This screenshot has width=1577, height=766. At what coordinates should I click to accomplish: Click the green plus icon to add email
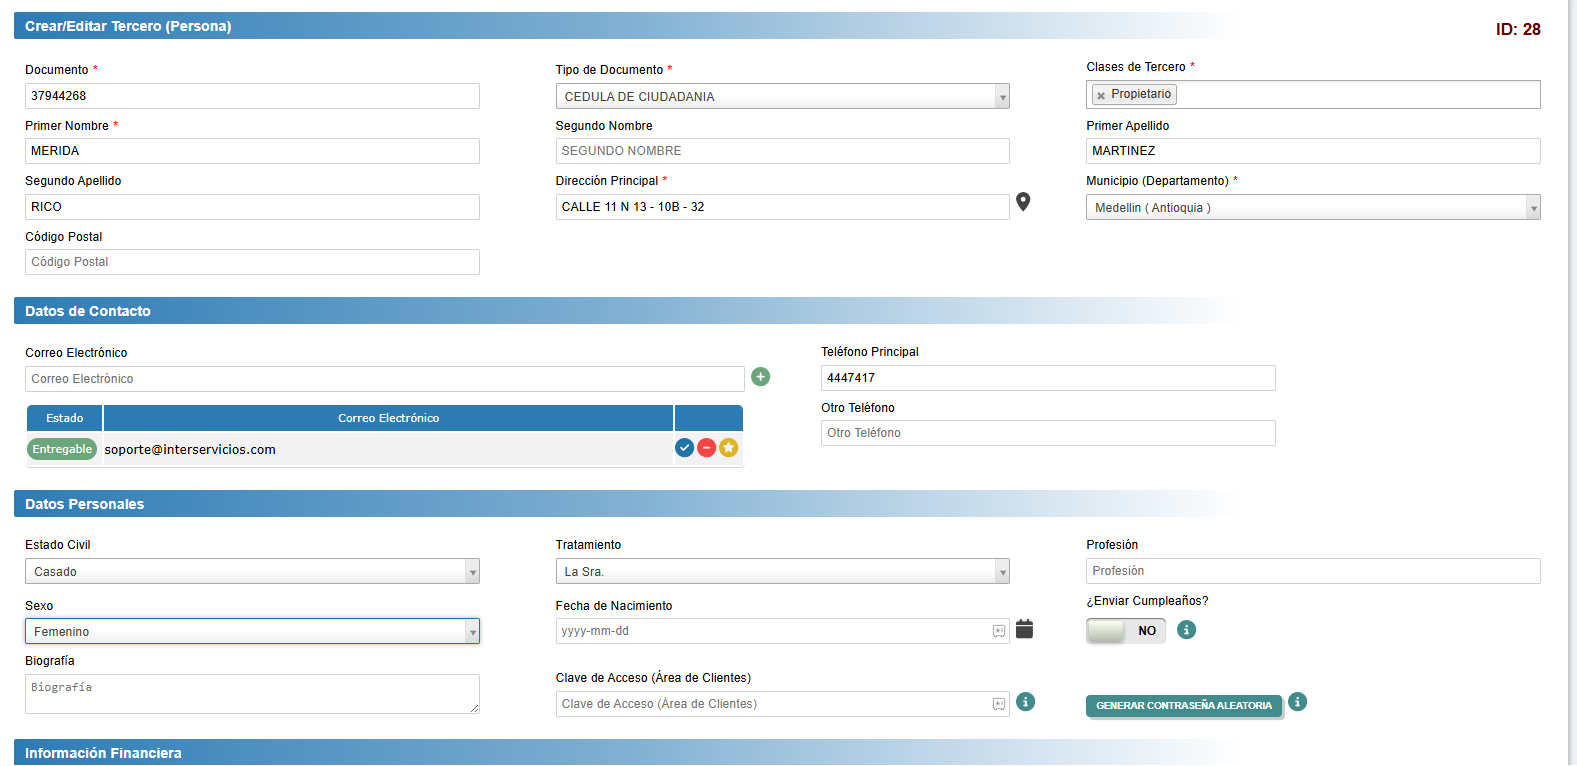[x=761, y=377]
